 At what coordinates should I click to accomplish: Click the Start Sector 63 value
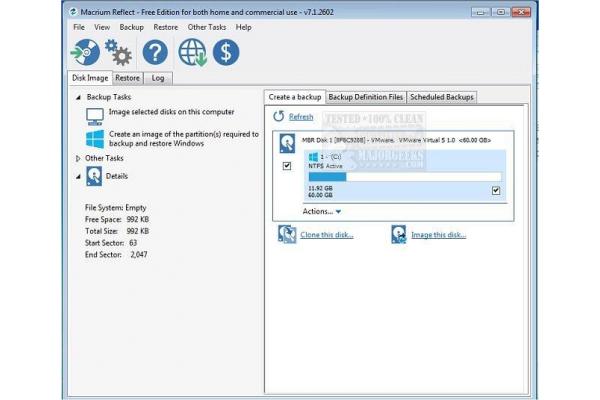click(x=133, y=243)
